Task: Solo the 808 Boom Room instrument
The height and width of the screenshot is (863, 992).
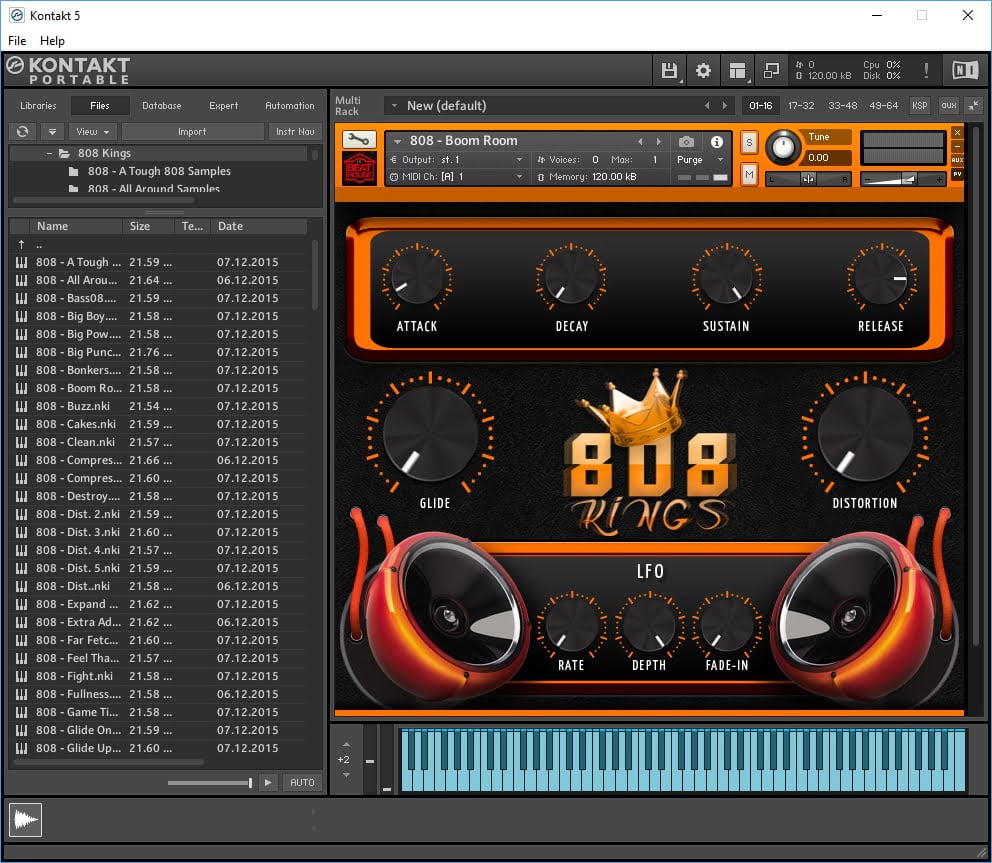Action: [749, 142]
